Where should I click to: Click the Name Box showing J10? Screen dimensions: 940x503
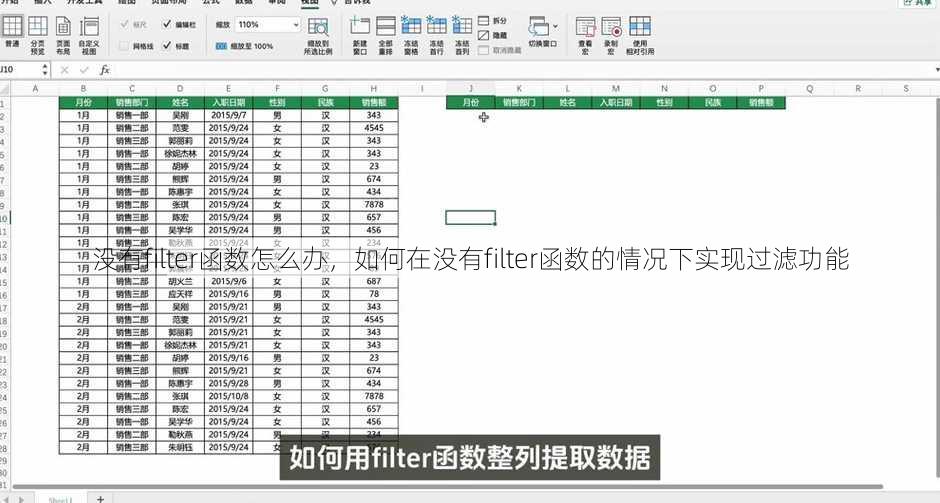18,70
